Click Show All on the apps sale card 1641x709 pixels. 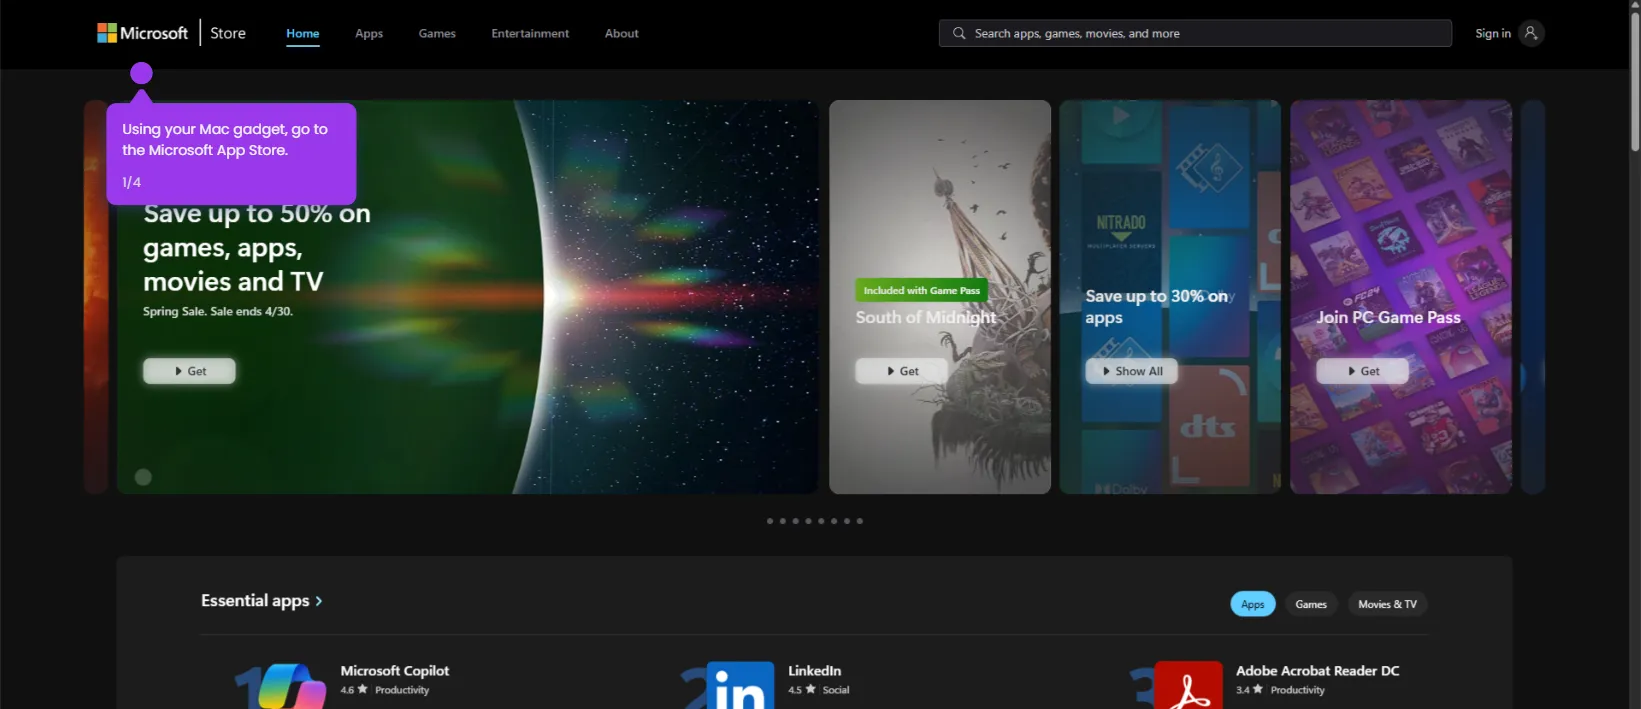(x=1132, y=371)
